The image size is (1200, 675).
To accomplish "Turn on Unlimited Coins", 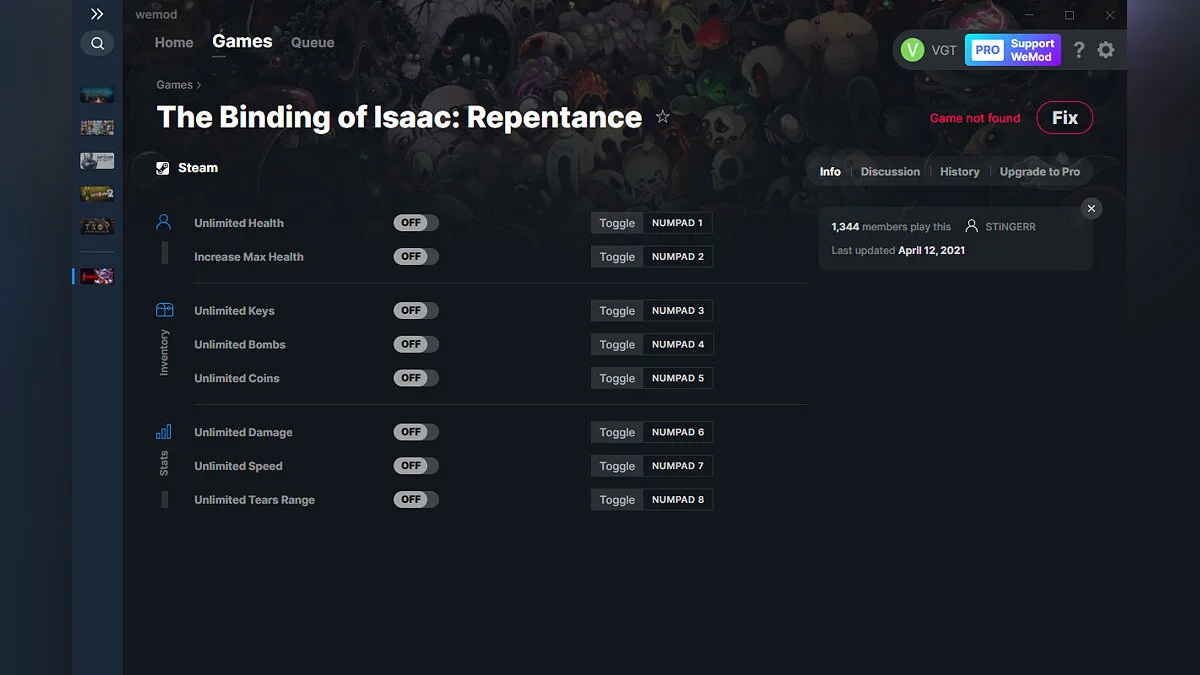I will [415, 377].
